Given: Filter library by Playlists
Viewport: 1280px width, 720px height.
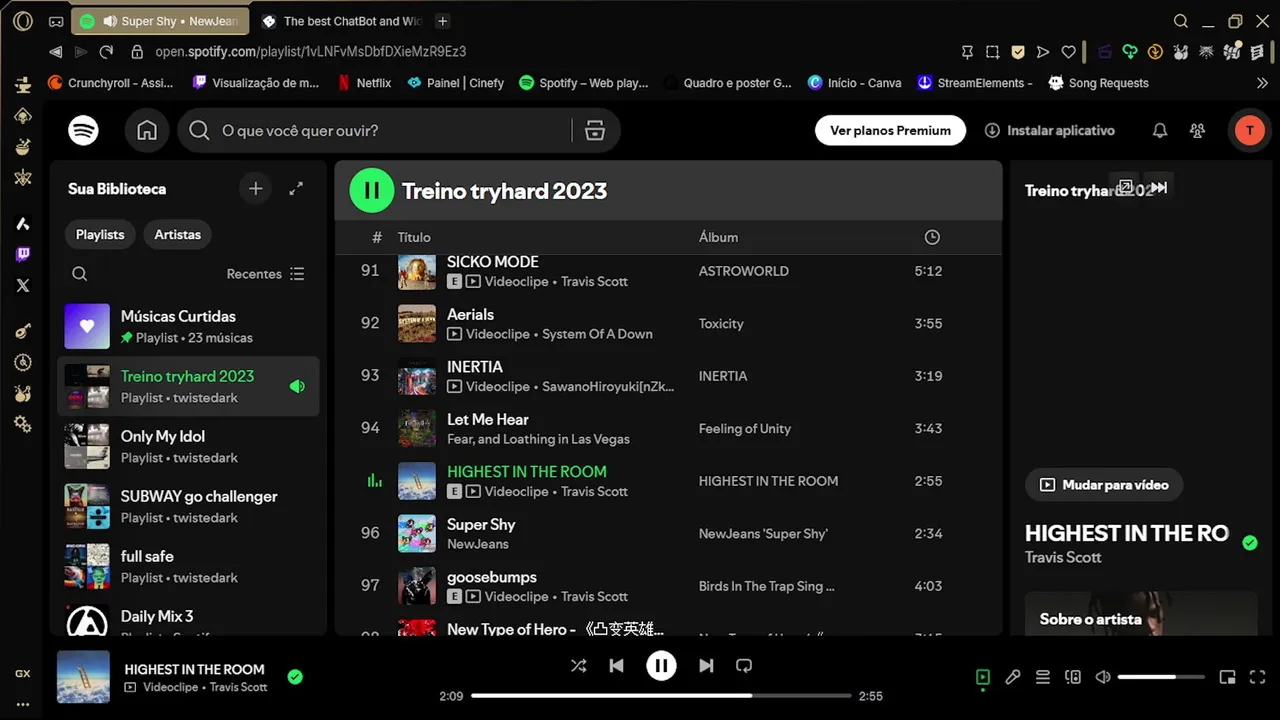Looking at the screenshot, I should tap(100, 234).
